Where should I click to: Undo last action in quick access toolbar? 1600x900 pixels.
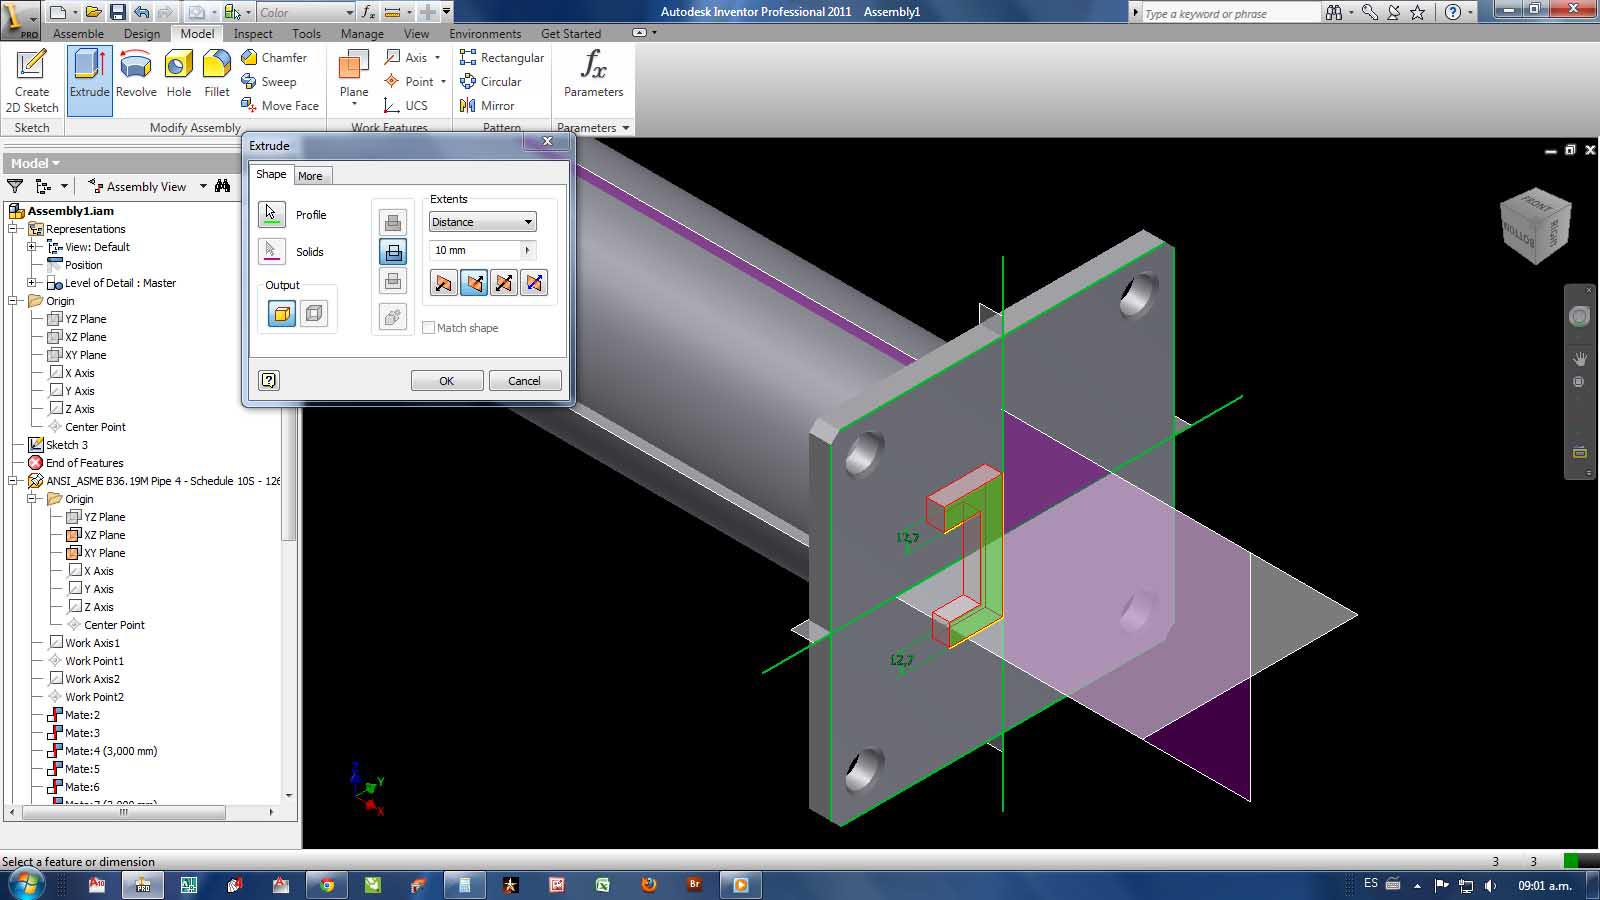(141, 12)
